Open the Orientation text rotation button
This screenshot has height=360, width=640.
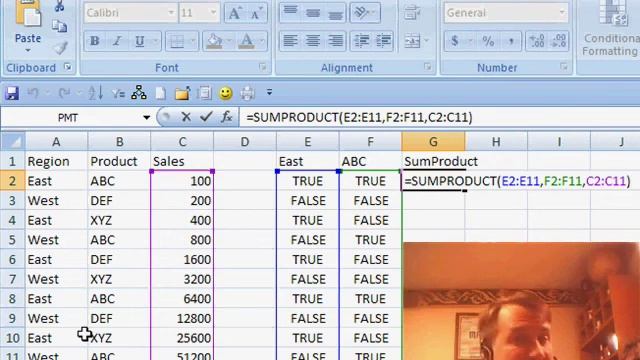pyautogui.click(x=364, y=12)
